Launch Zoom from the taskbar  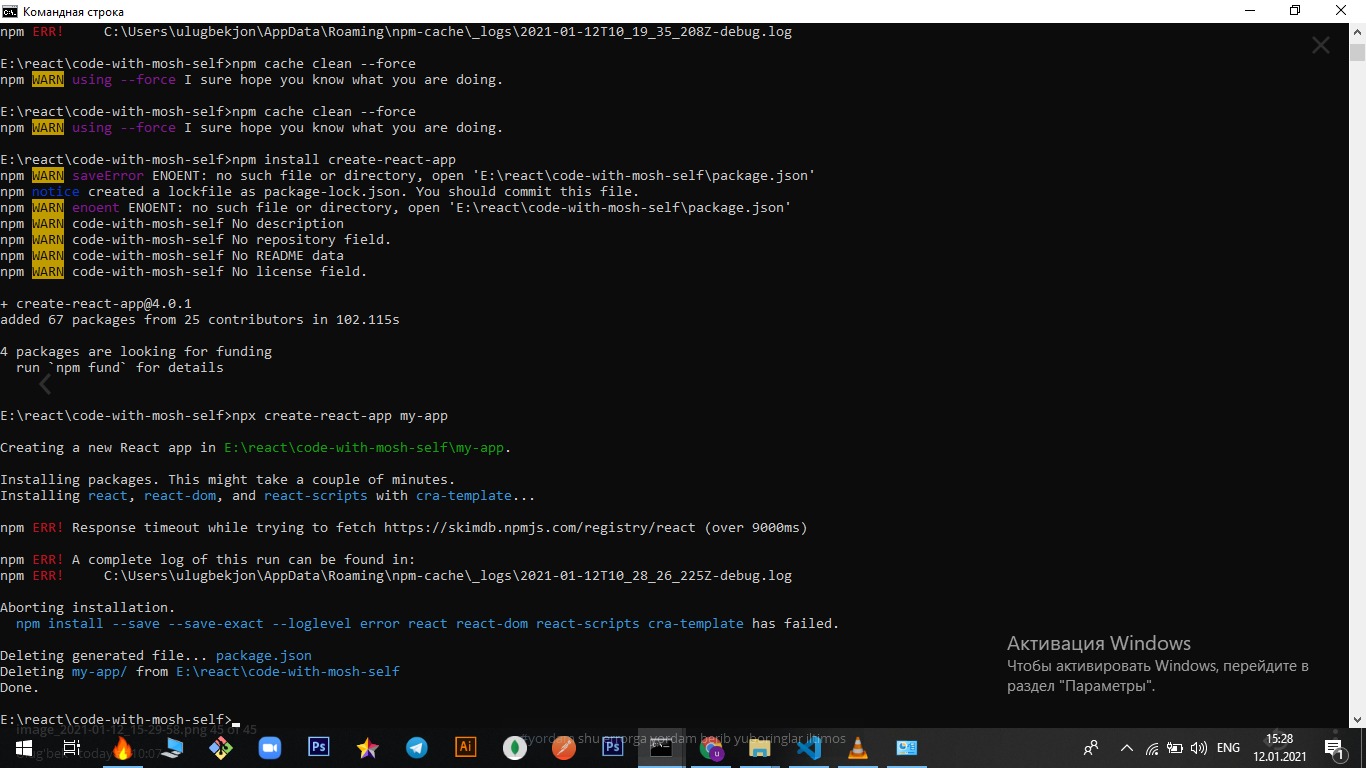coord(270,747)
